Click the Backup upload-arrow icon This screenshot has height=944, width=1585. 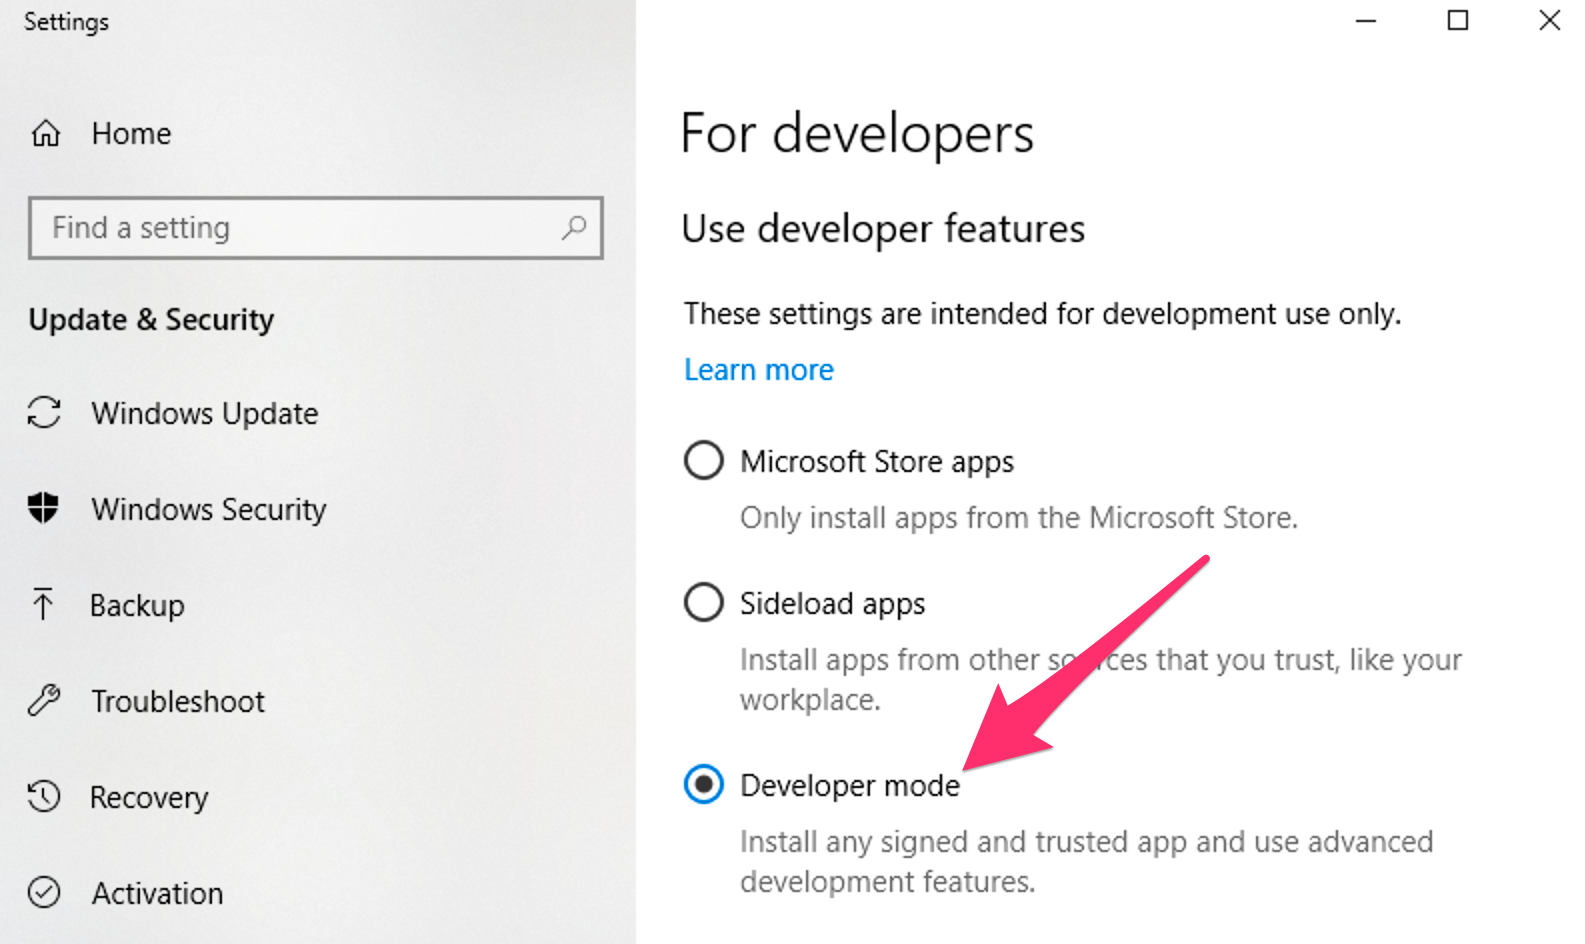click(x=44, y=605)
